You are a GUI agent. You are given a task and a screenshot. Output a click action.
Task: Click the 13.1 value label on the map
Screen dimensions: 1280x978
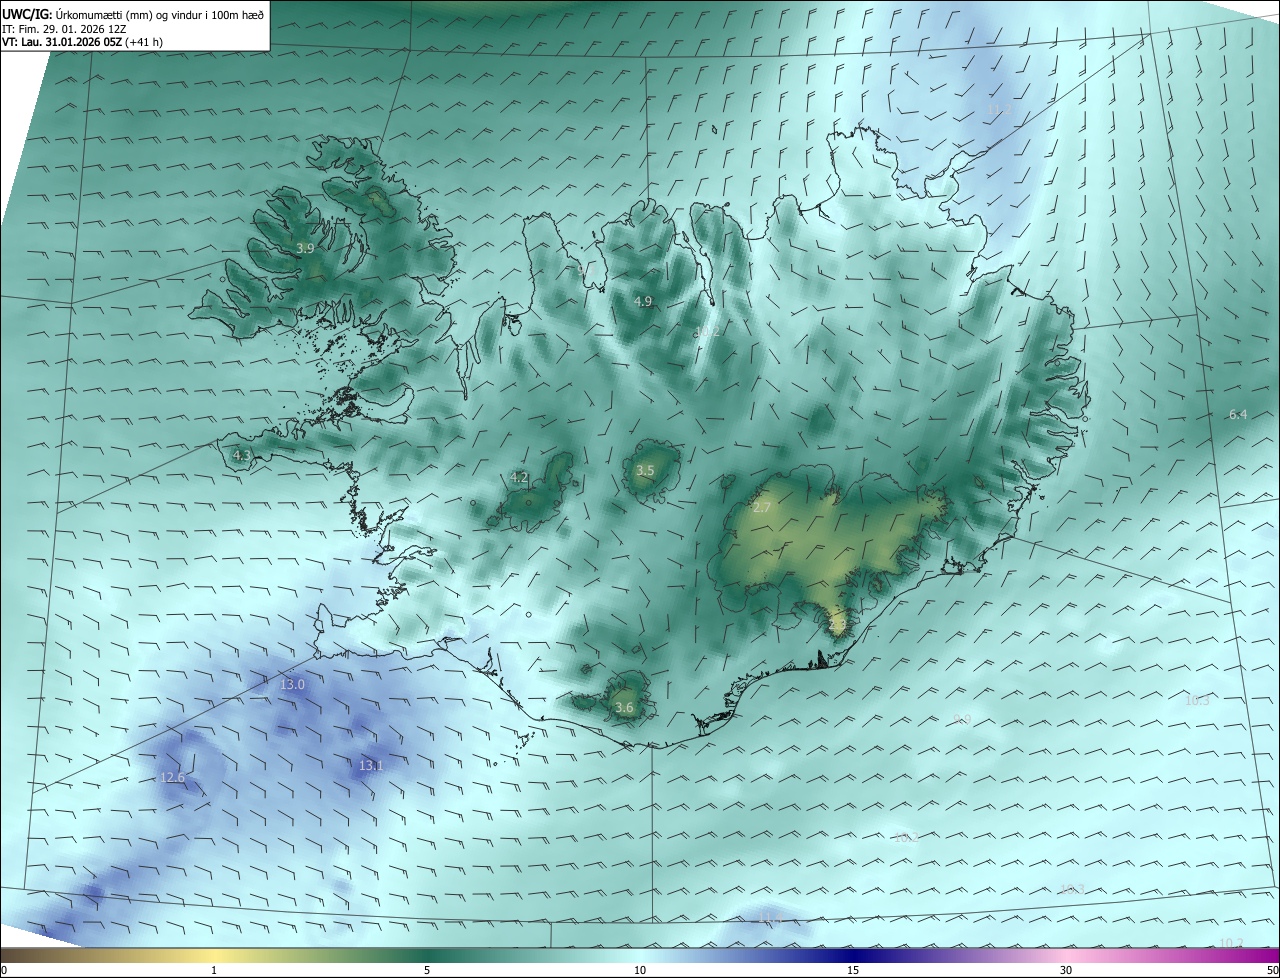371,765
